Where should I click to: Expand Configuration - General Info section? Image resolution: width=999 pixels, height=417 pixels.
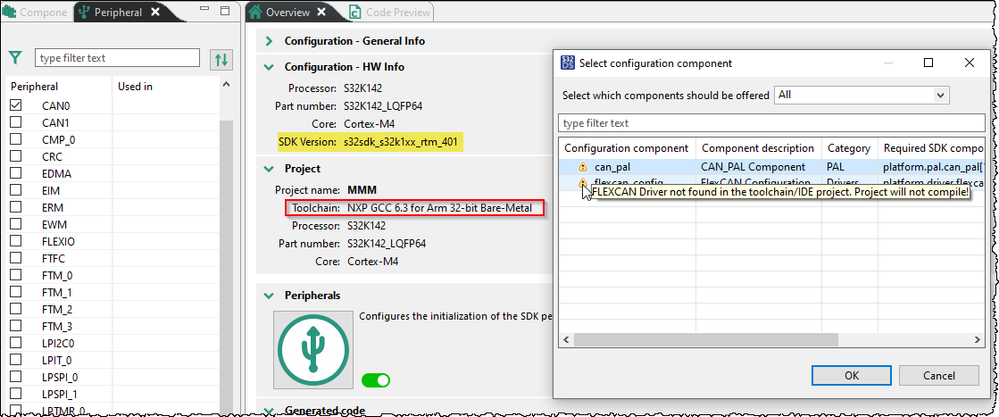point(270,41)
